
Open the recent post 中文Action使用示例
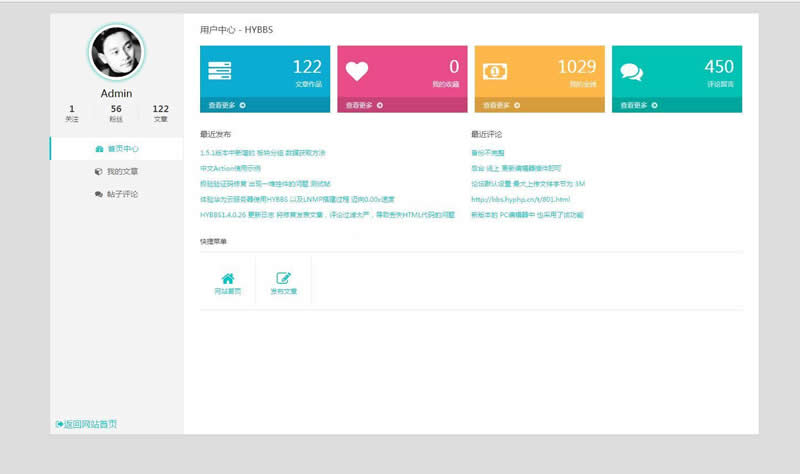coord(230,168)
